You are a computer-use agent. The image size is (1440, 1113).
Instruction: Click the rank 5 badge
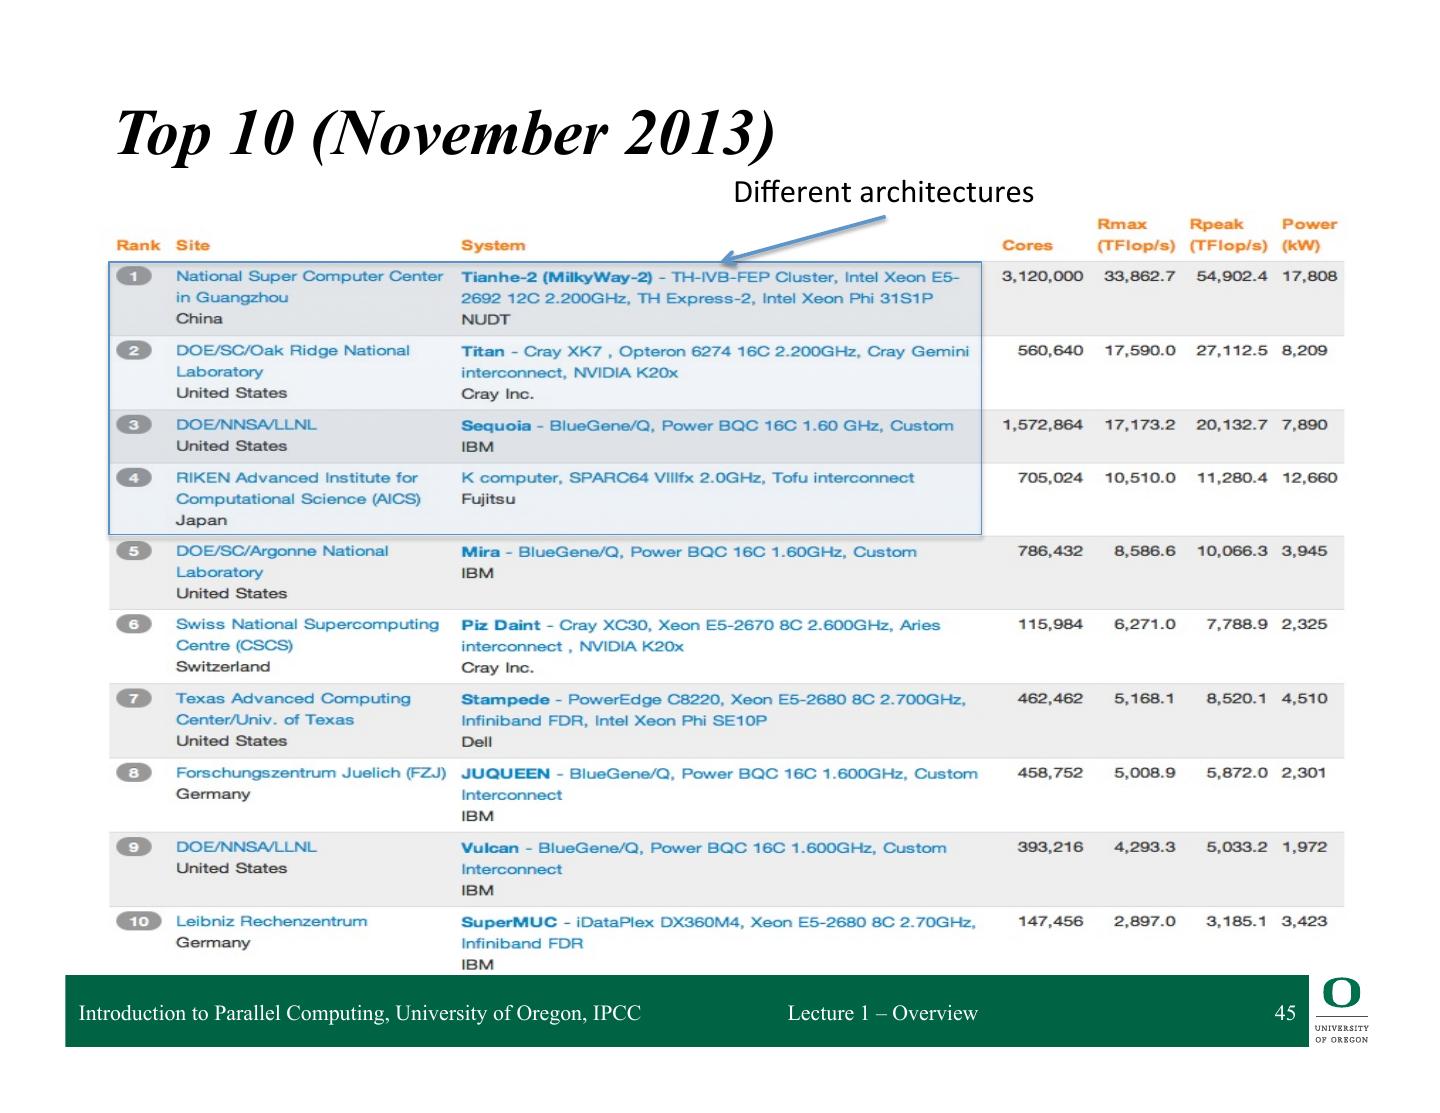134,550
